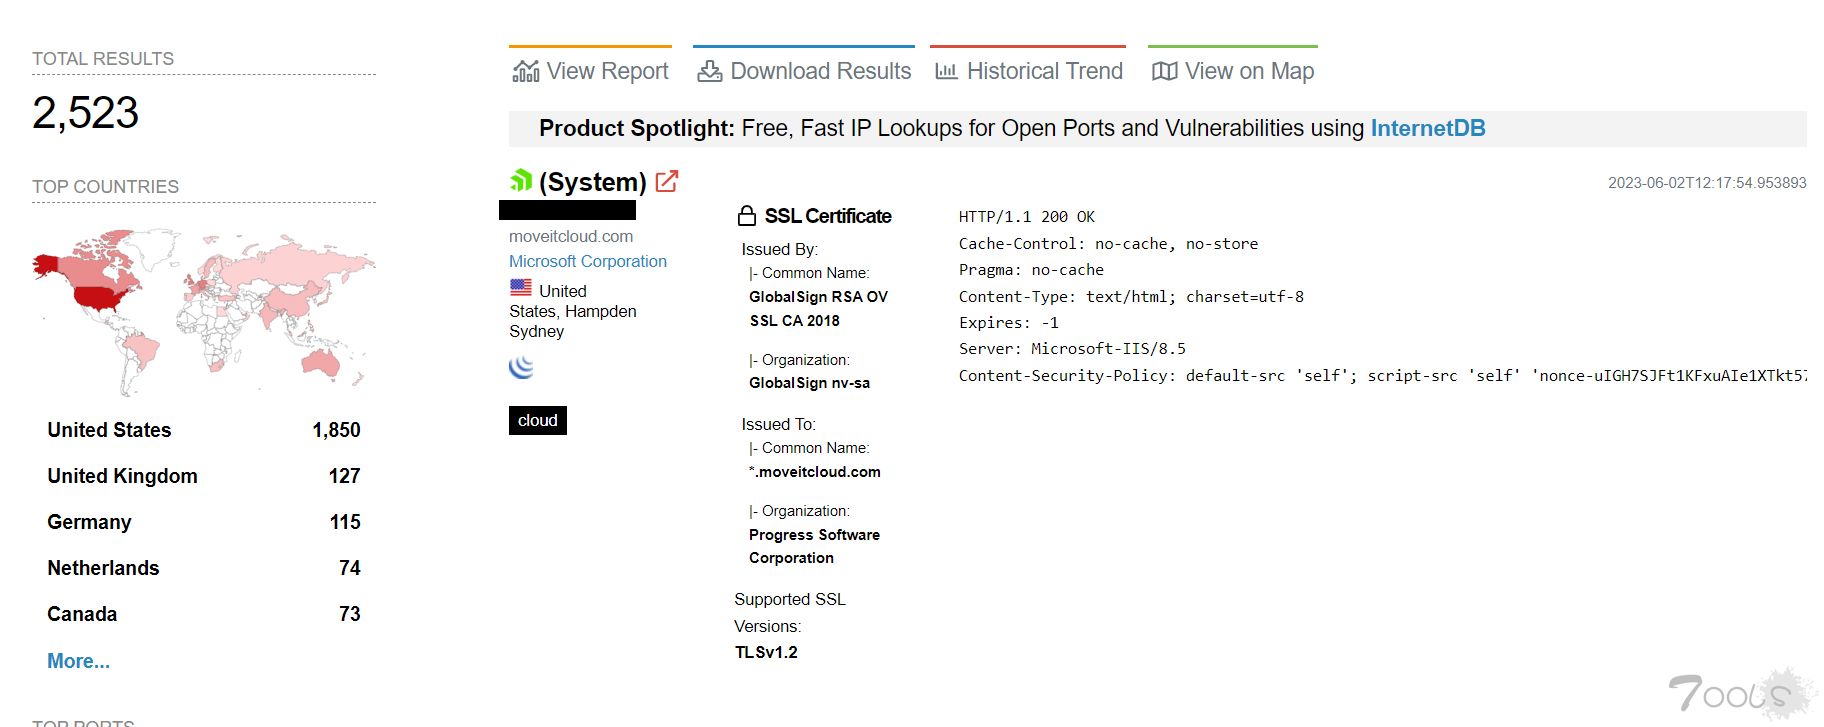Click the Download Results tray icon

(710, 71)
